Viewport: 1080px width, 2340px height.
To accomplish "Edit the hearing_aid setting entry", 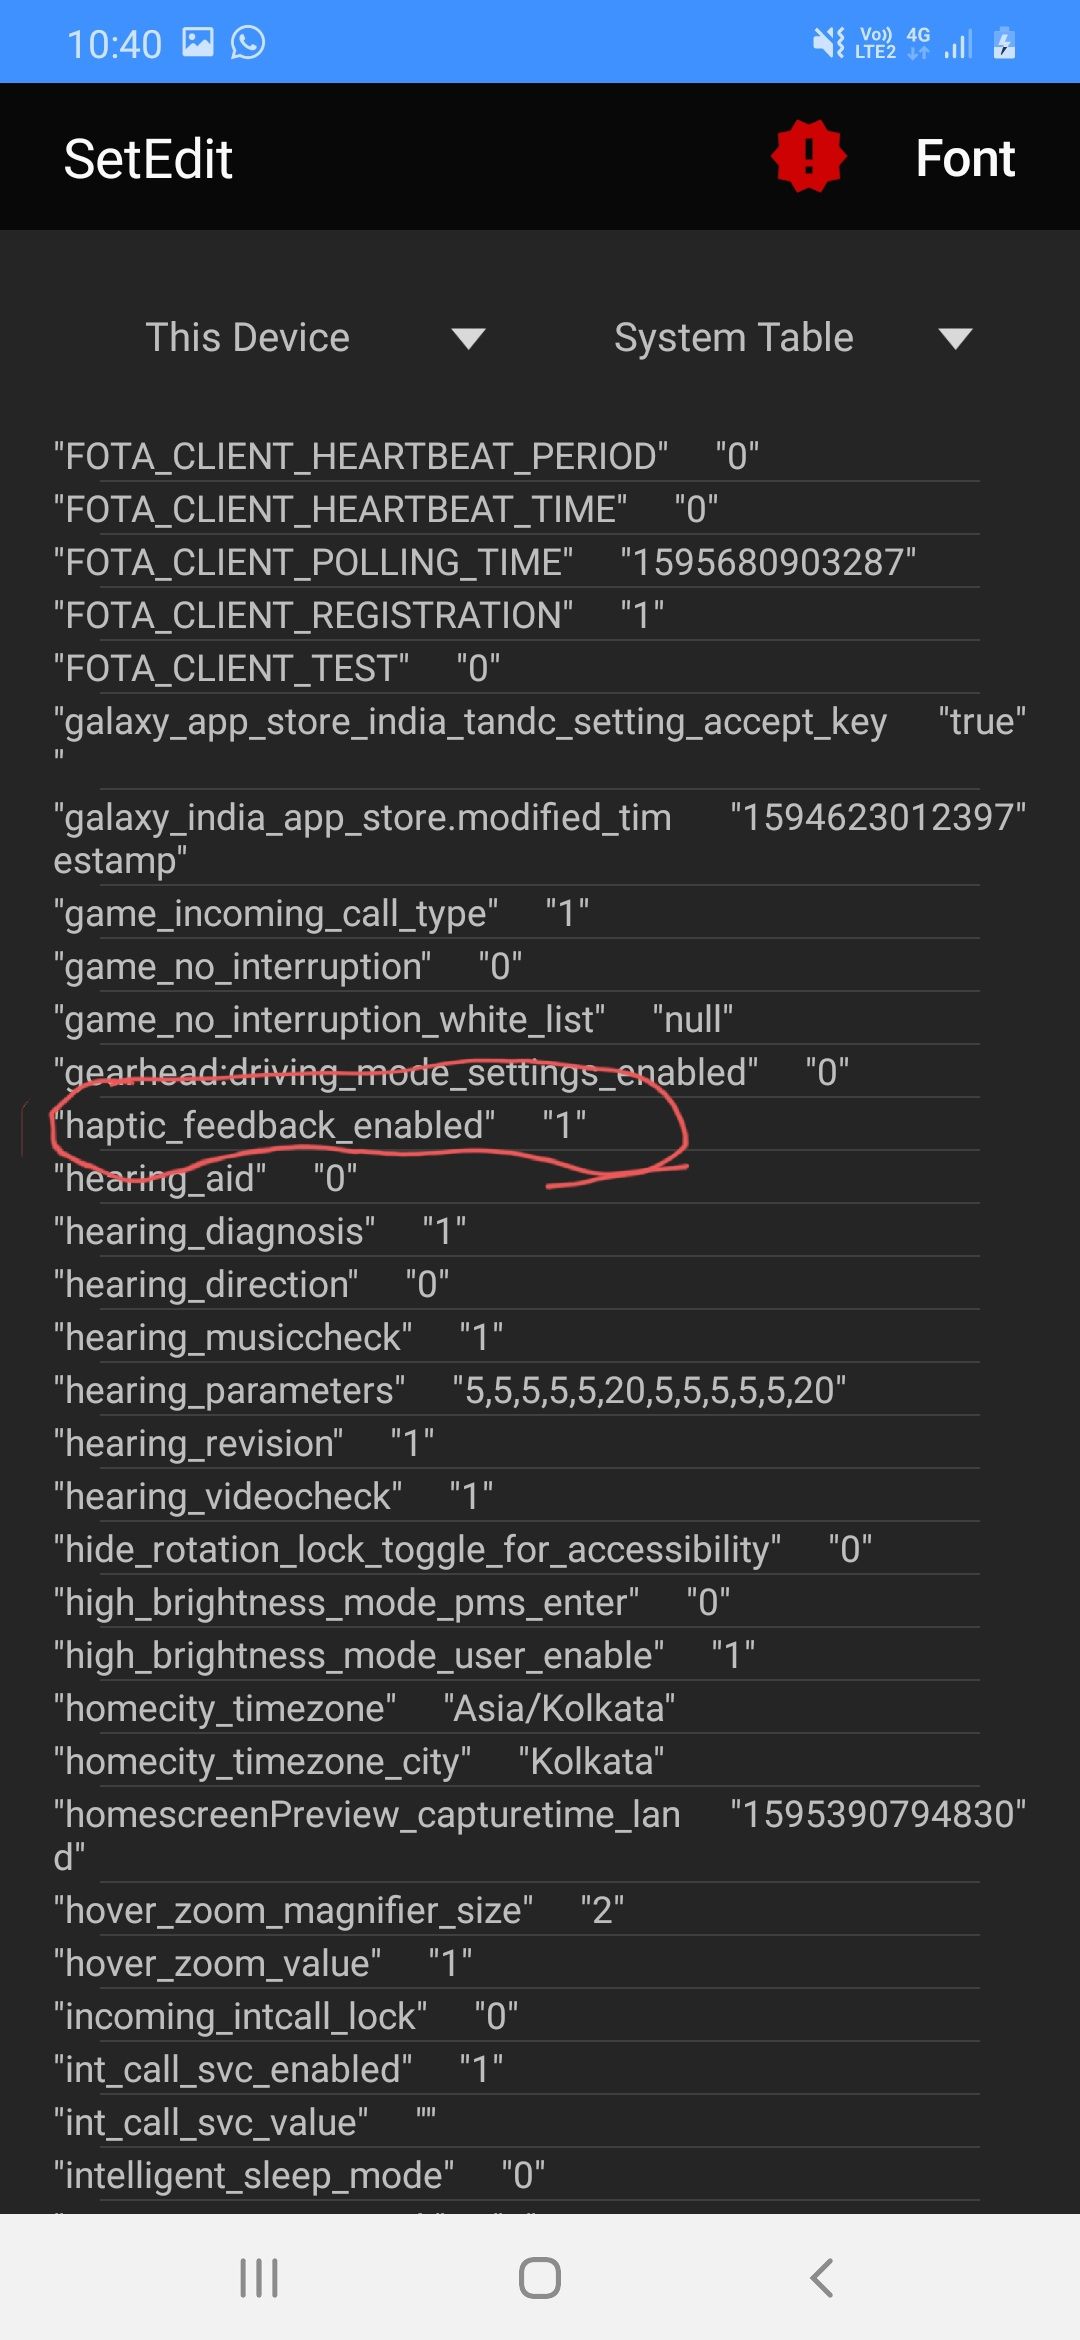I will click(x=206, y=1179).
